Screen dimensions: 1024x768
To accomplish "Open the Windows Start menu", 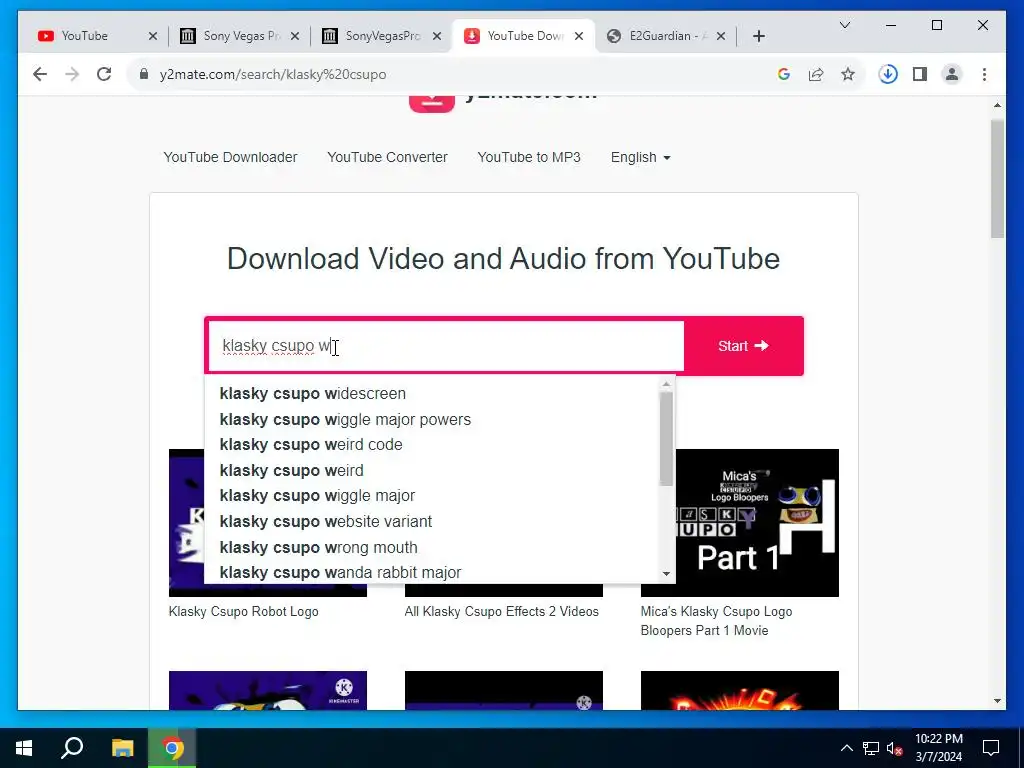I will point(24,748).
